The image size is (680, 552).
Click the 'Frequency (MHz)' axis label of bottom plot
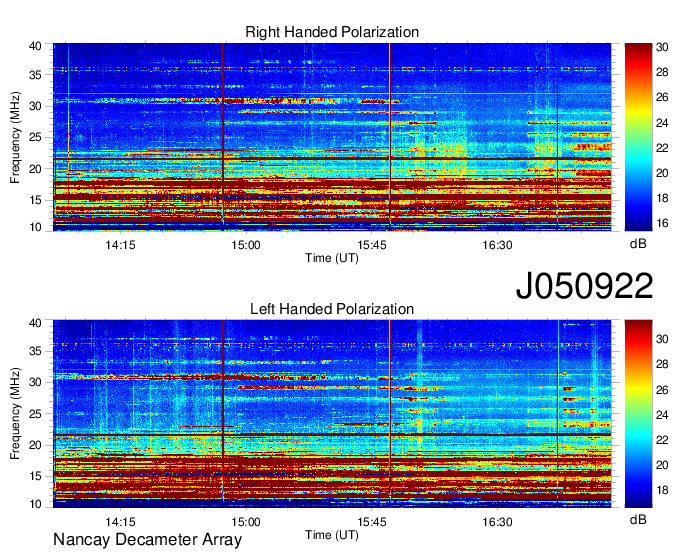pos(15,414)
